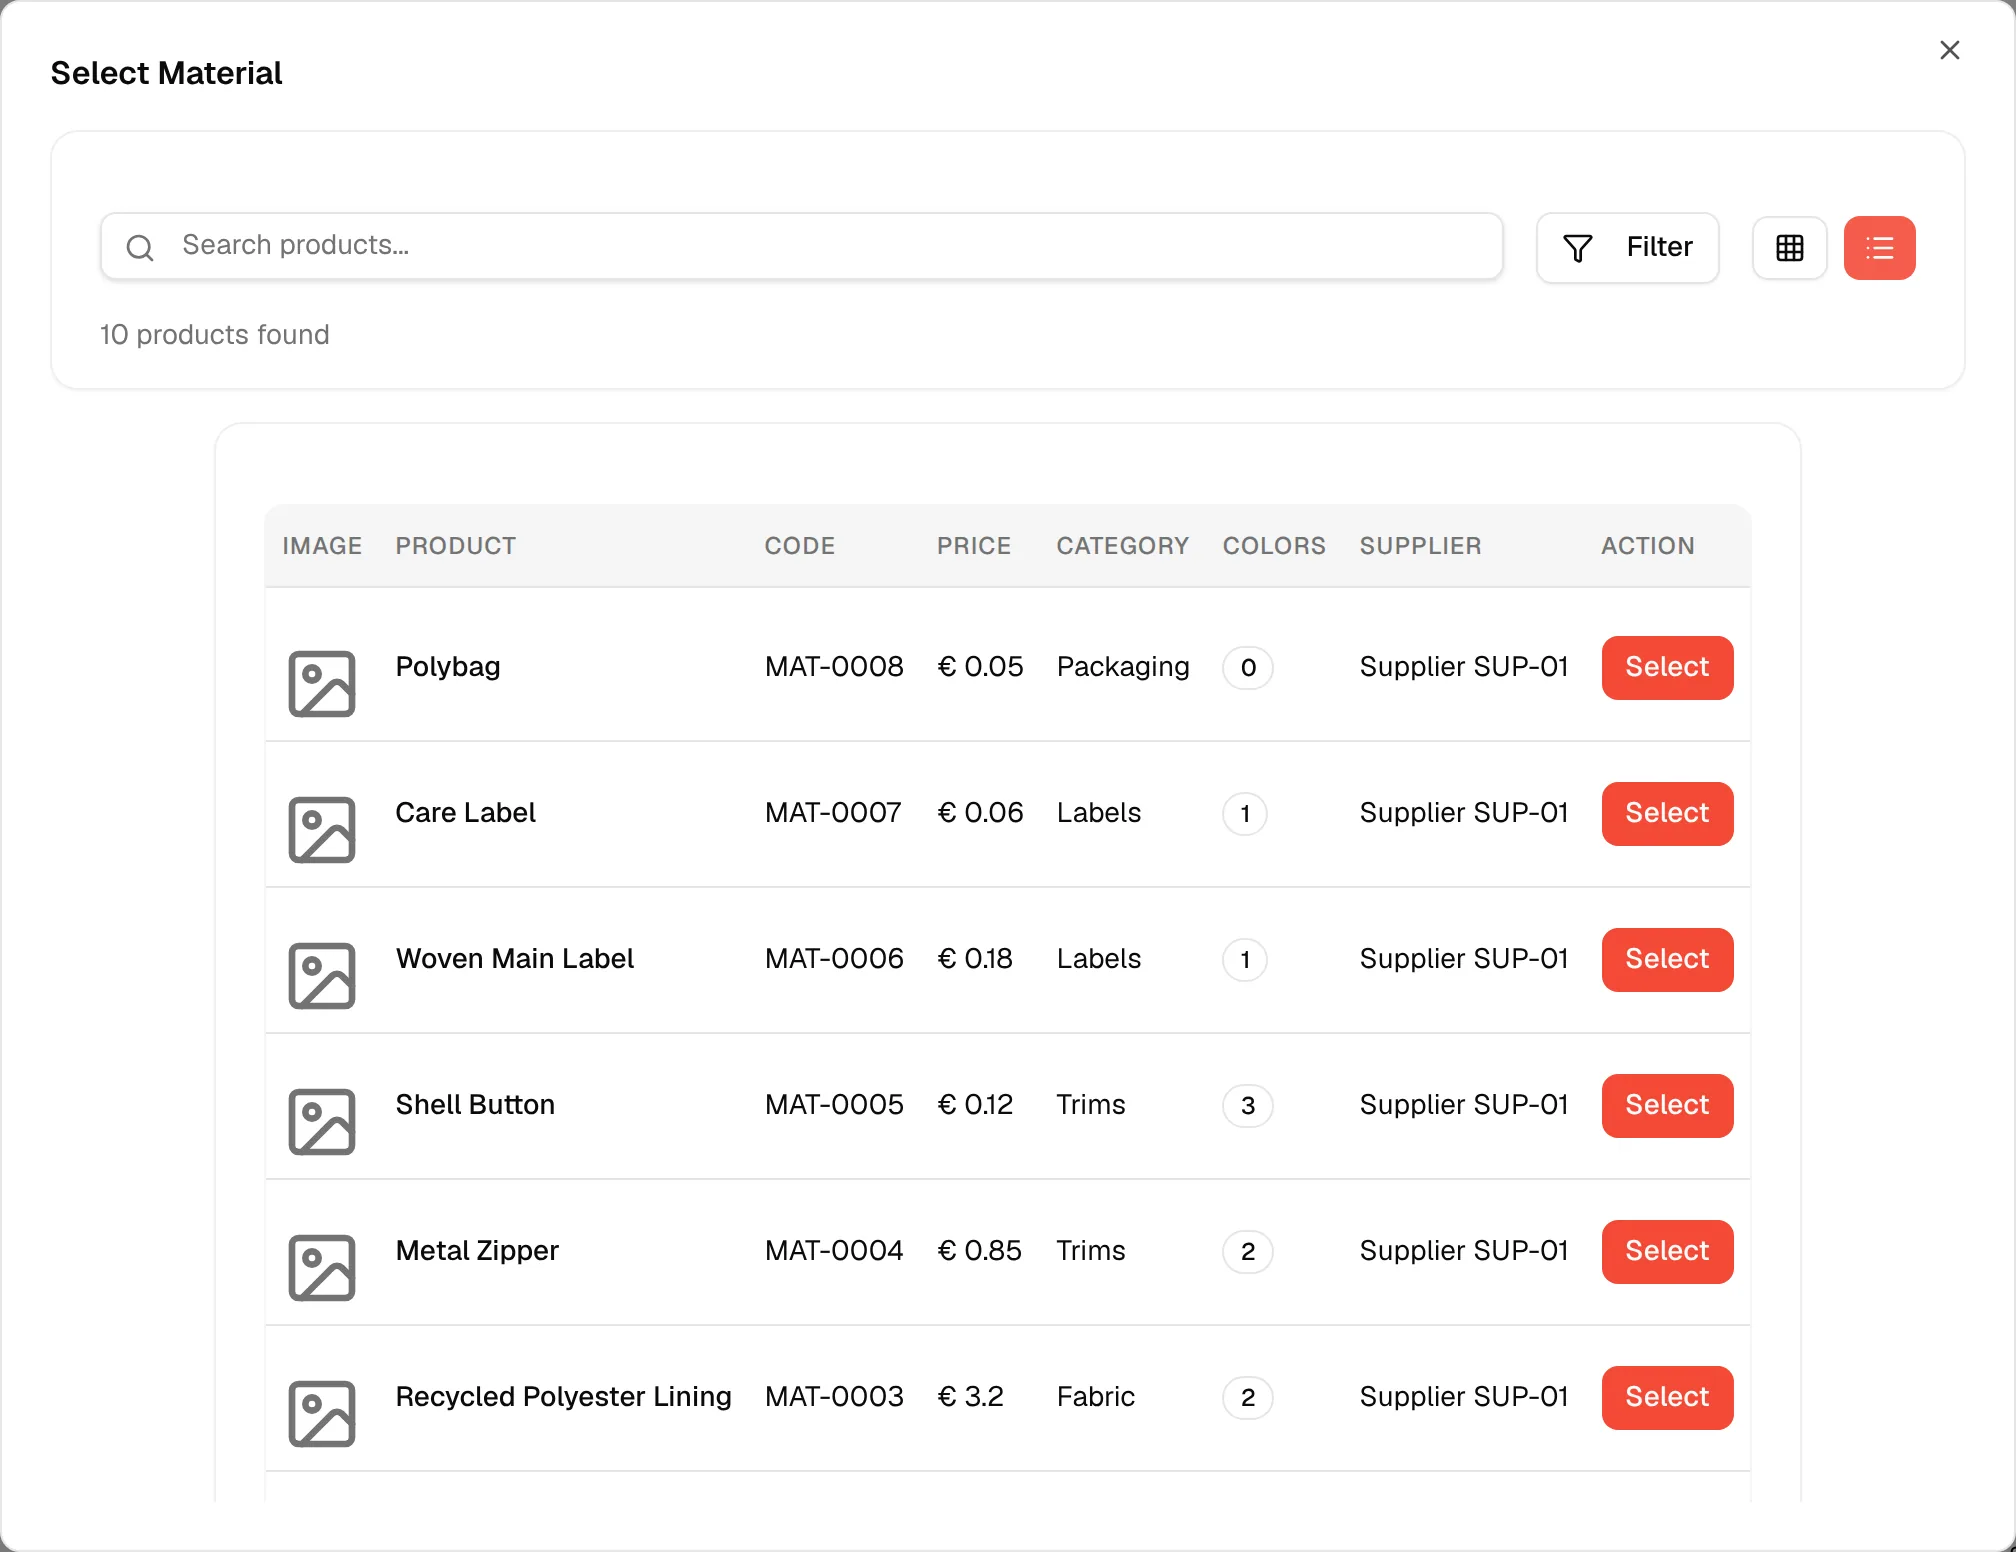Screen dimensions: 2016x1552
Task: Click code MAT-0007
Action: (833, 813)
